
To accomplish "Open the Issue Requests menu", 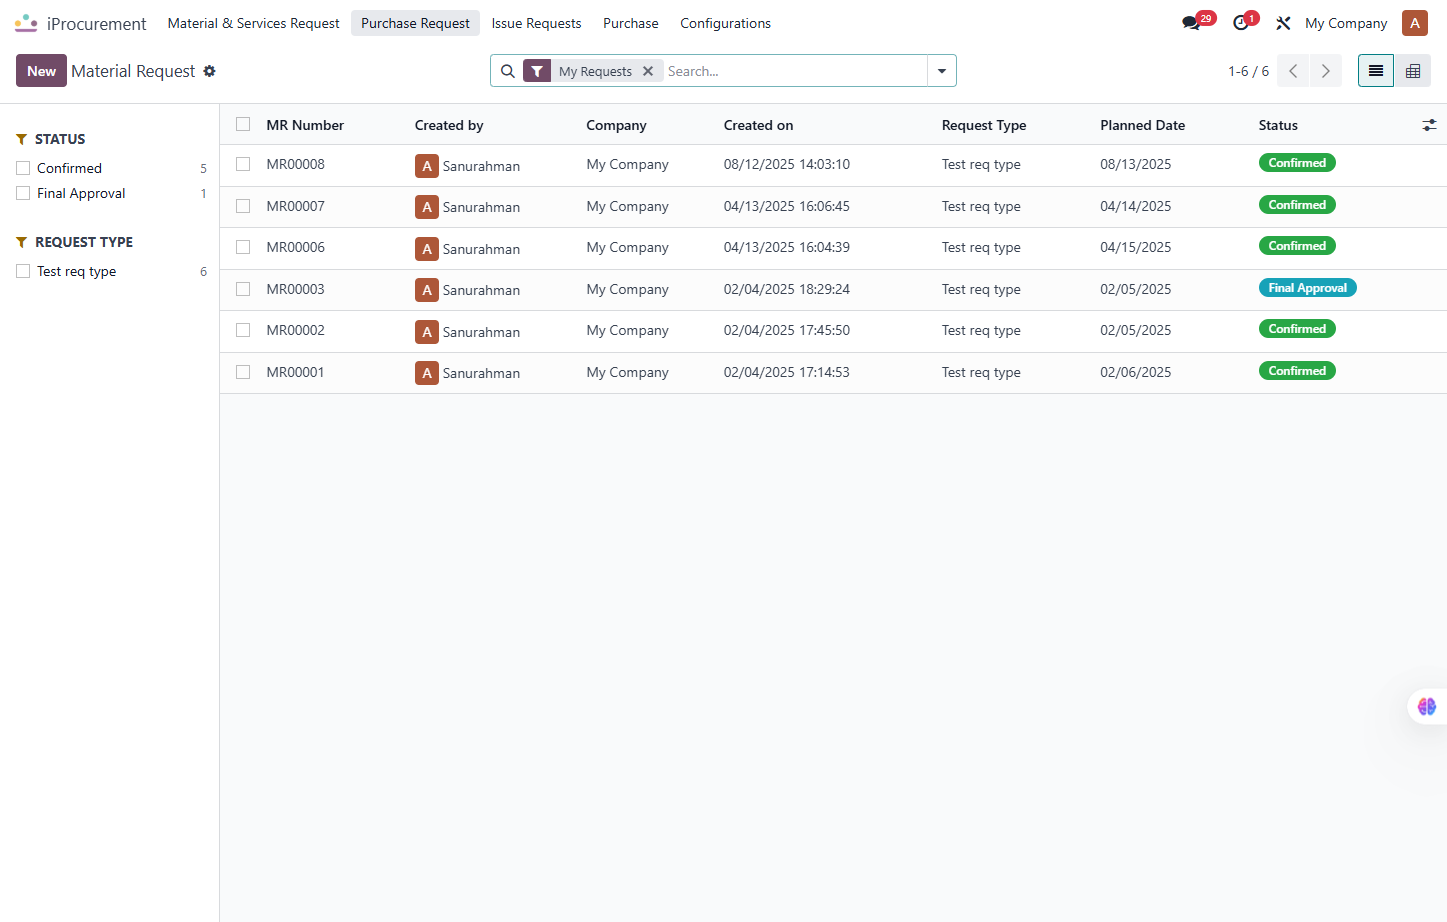I will pos(536,23).
